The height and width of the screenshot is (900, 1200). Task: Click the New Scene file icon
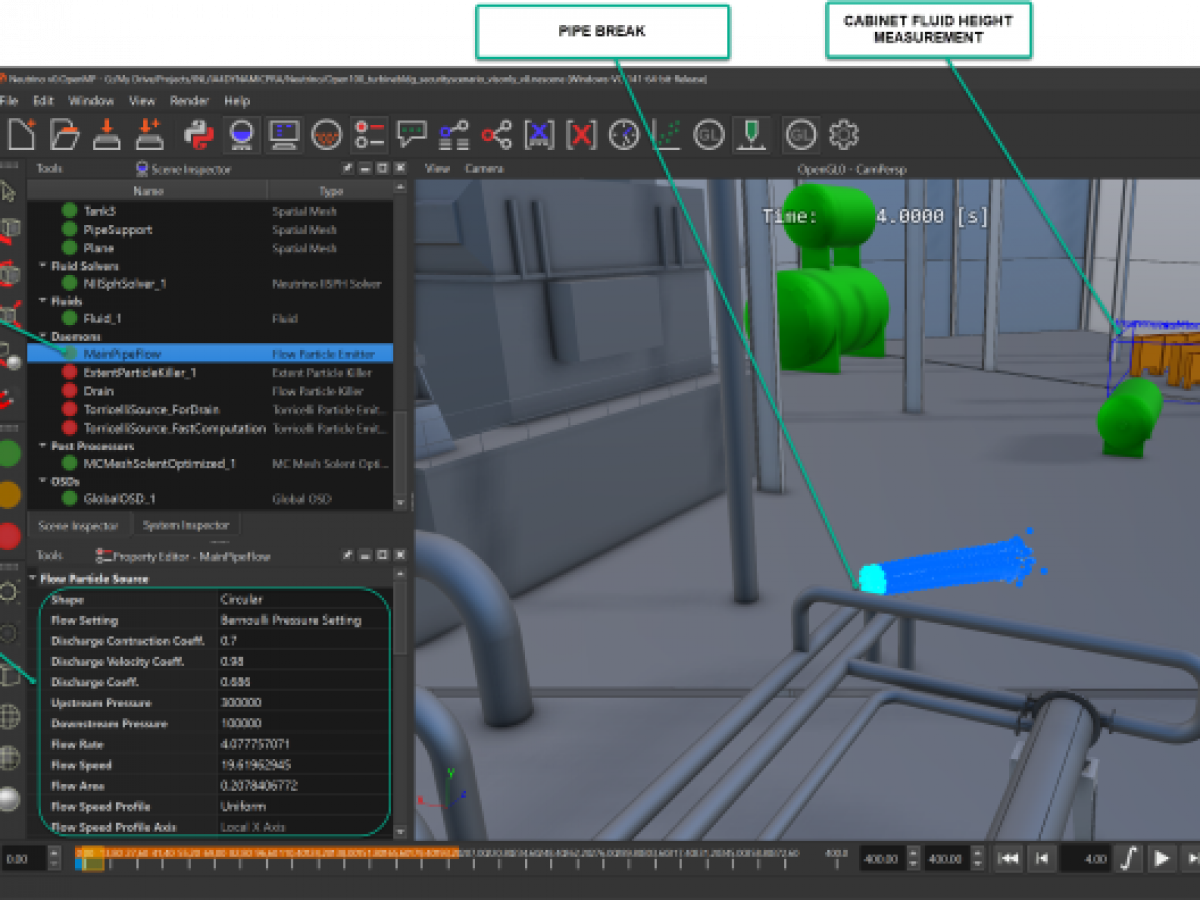point(22,134)
